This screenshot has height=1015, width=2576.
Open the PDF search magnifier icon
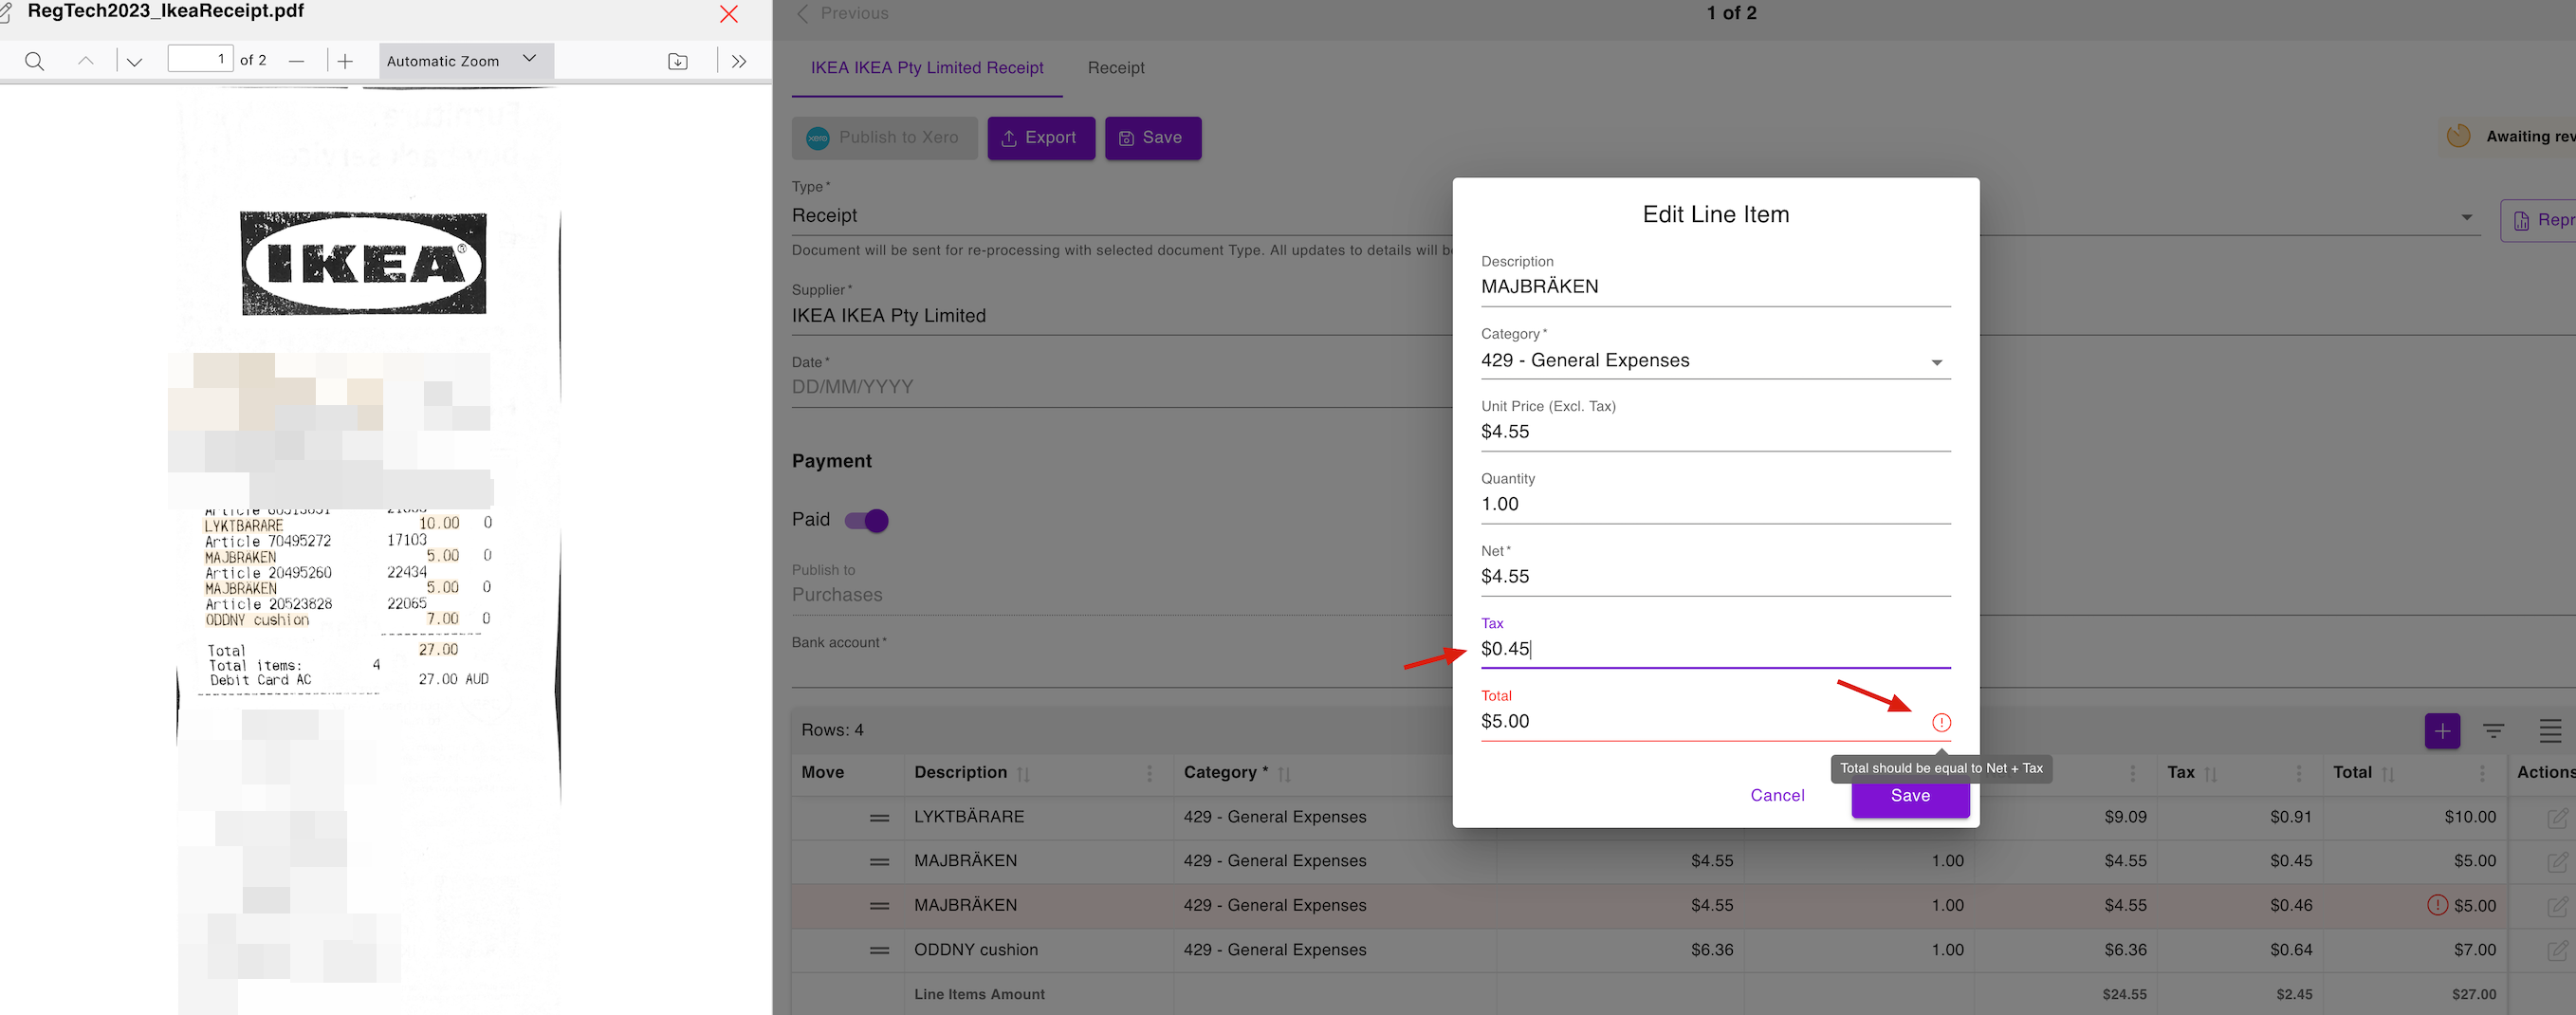(34, 61)
